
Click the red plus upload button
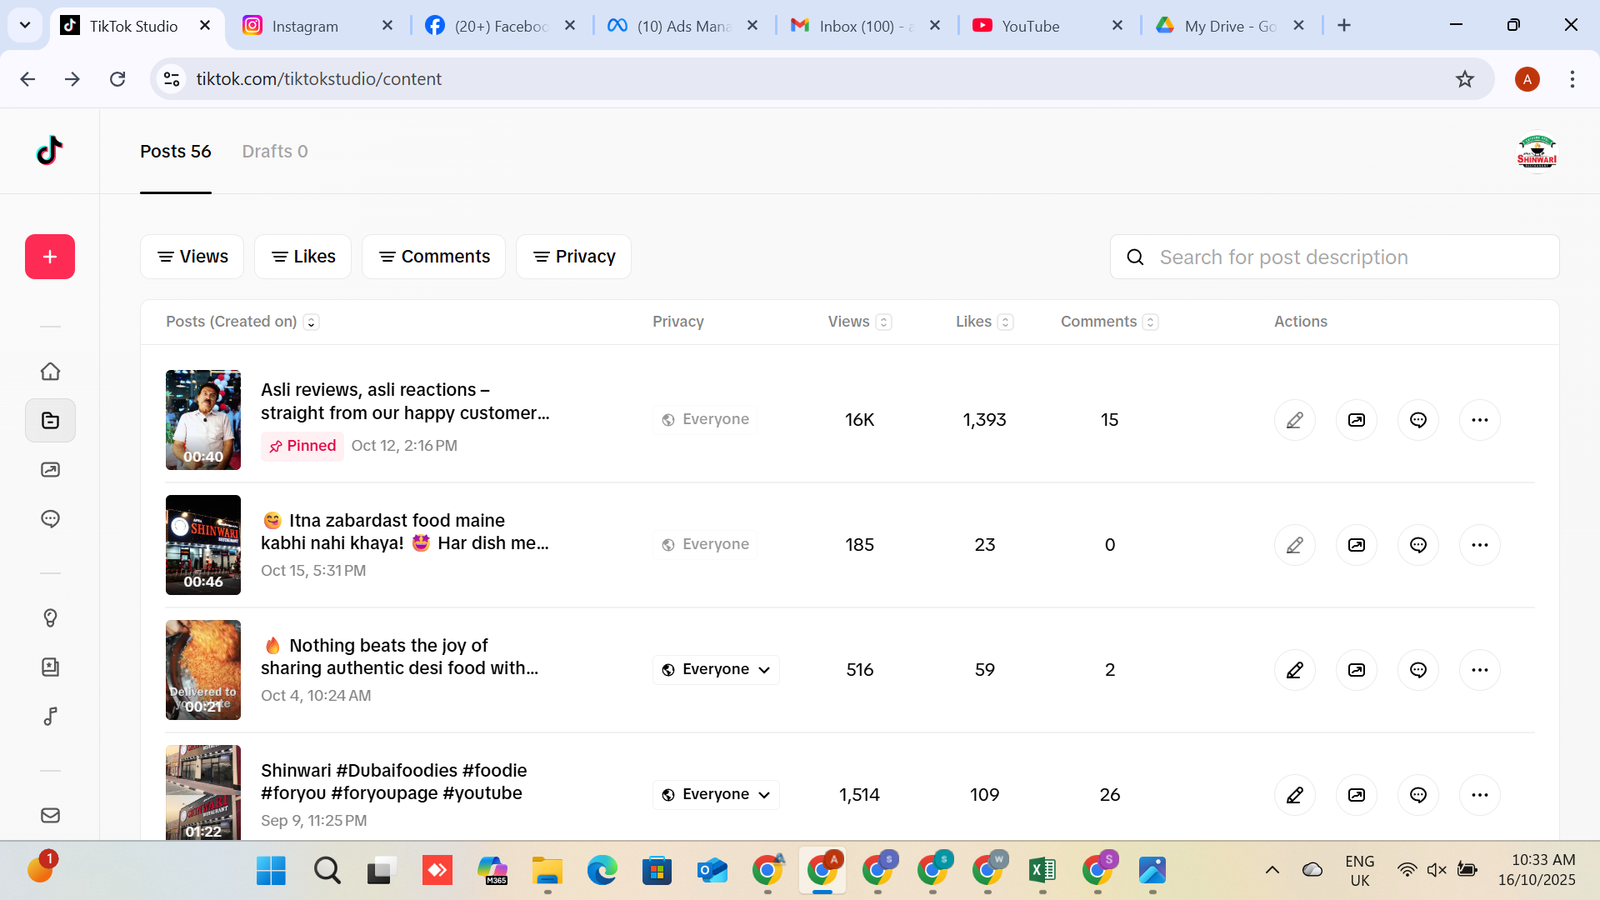(x=50, y=257)
